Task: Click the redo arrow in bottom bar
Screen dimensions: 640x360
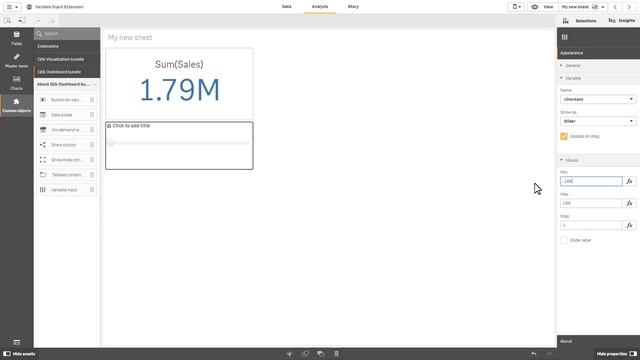Action: tap(549, 354)
